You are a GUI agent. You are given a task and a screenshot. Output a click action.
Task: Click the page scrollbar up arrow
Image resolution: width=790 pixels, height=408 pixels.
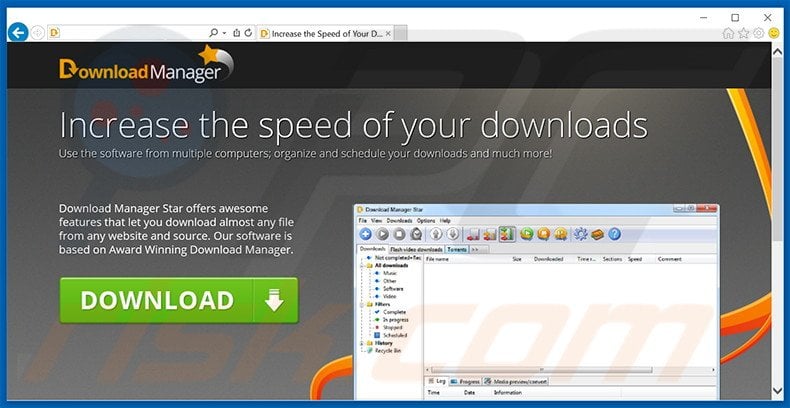click(777, 50)
